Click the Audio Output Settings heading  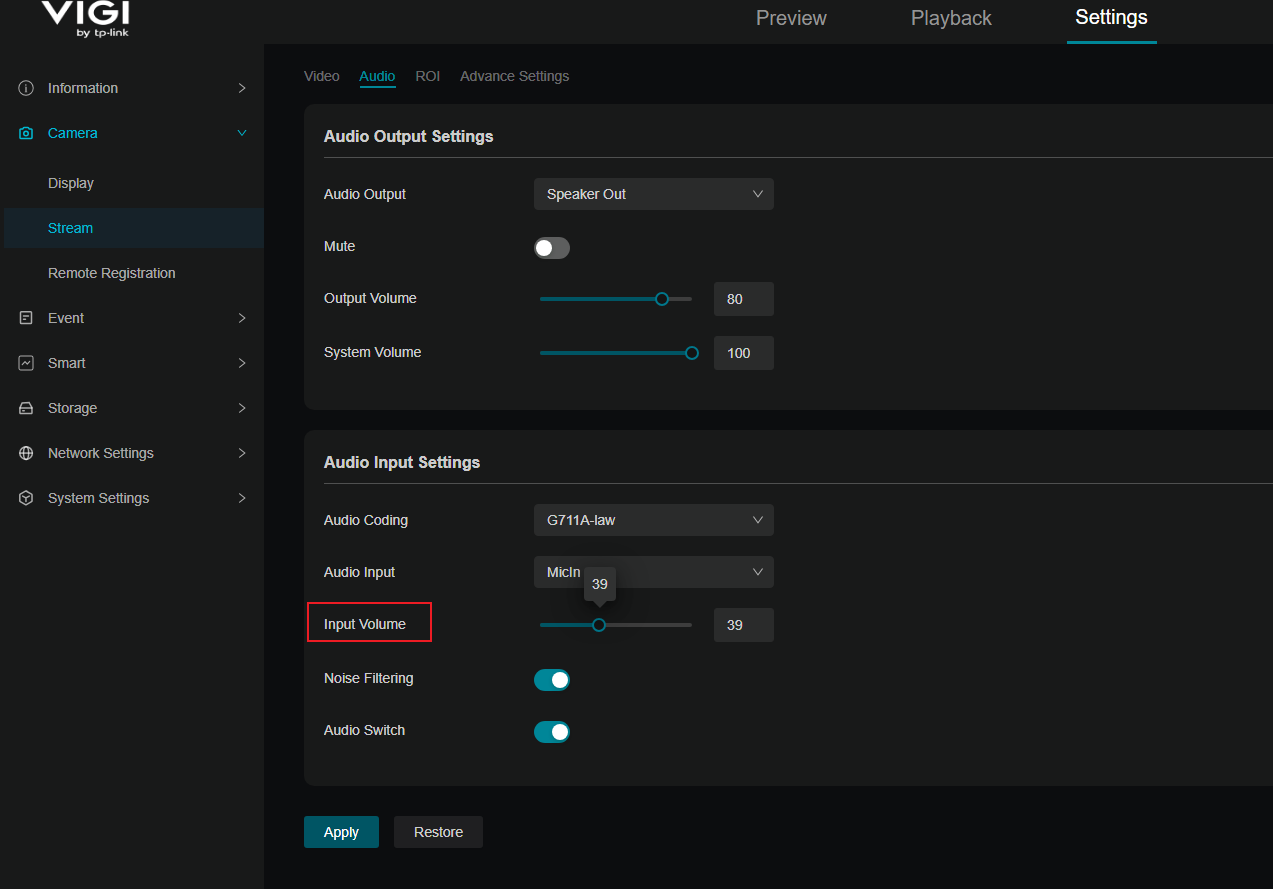[x=409, y=136]
